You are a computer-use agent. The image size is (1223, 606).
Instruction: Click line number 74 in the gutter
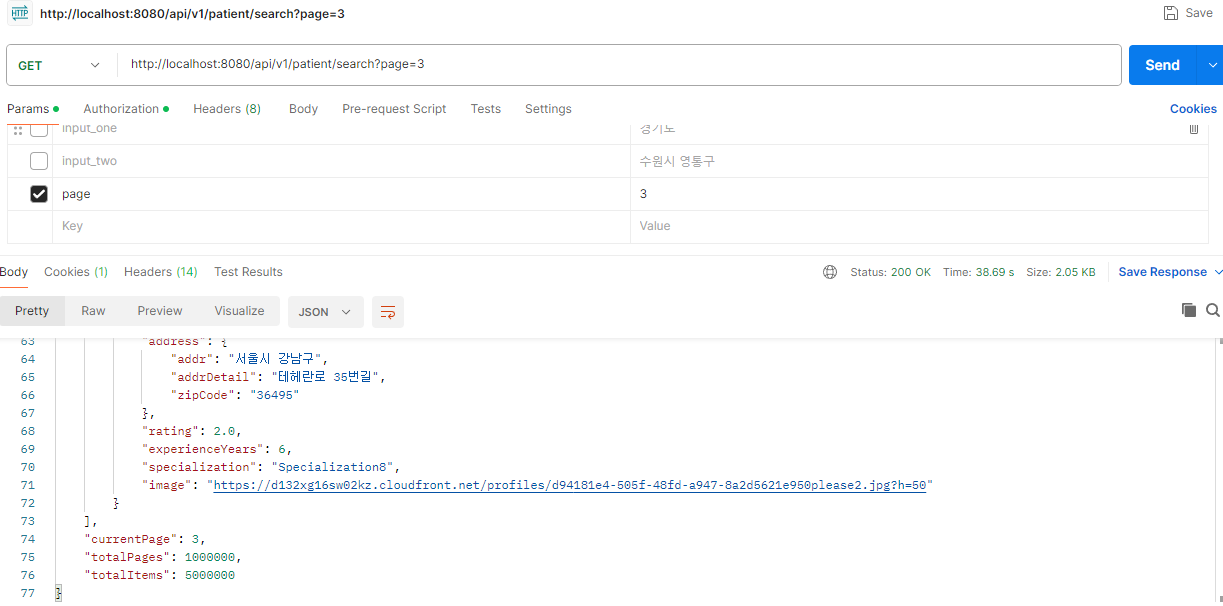[x=27, y=539]
